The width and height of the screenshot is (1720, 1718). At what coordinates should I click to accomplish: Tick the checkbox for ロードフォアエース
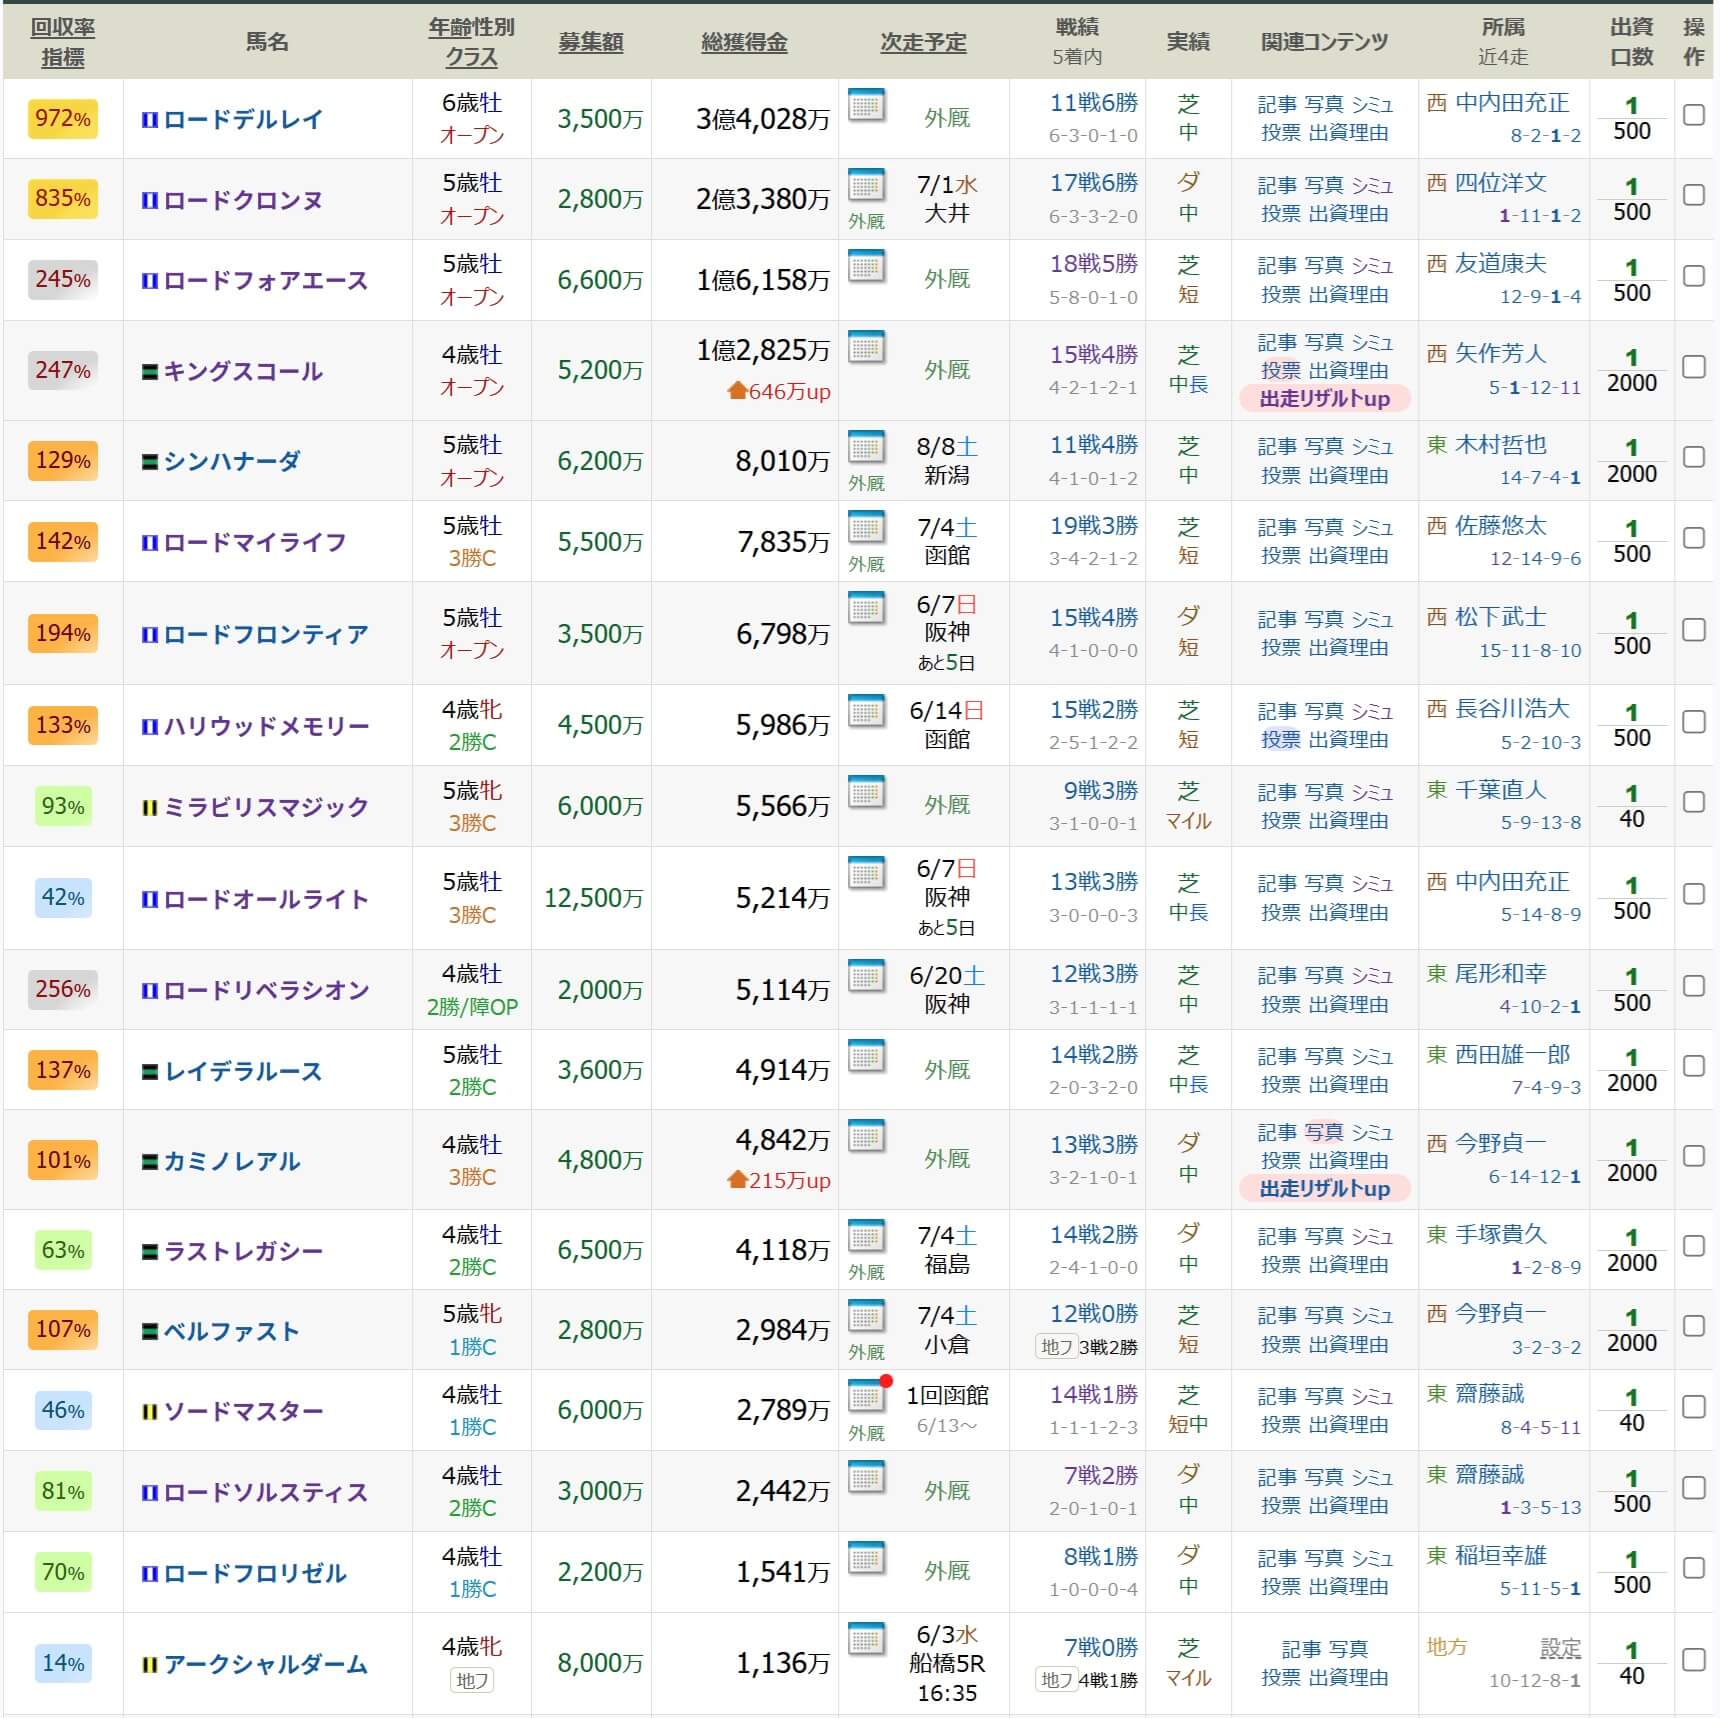pyautogui.click(x=1693, y=275)
